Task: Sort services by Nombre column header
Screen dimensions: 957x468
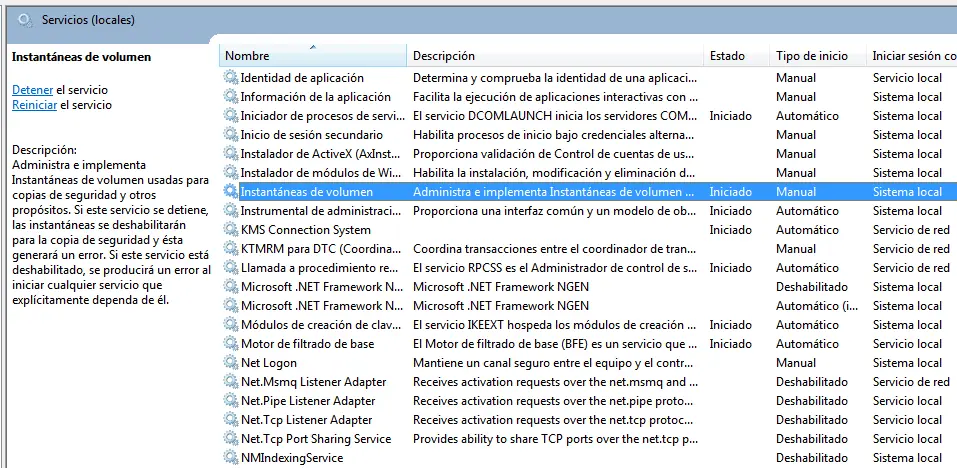Action: pos(312,56)
